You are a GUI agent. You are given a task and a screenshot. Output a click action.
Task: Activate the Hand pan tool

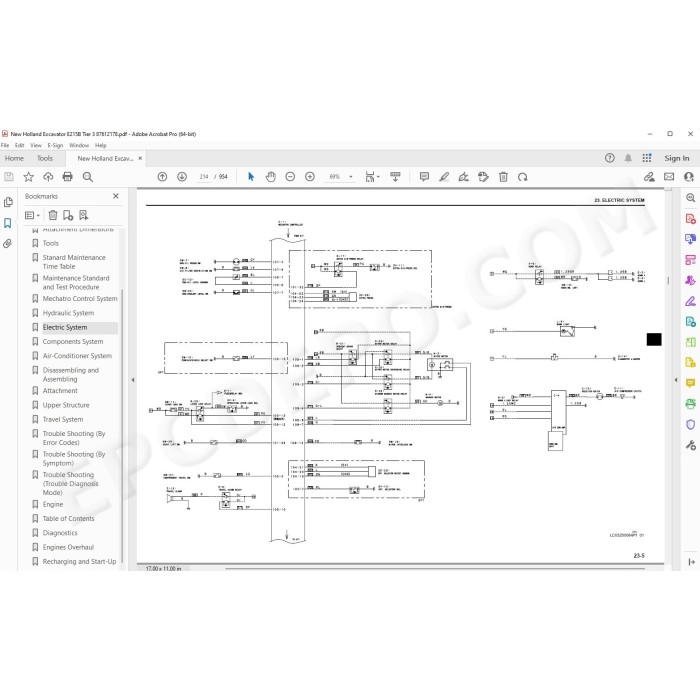click(271, 177)
